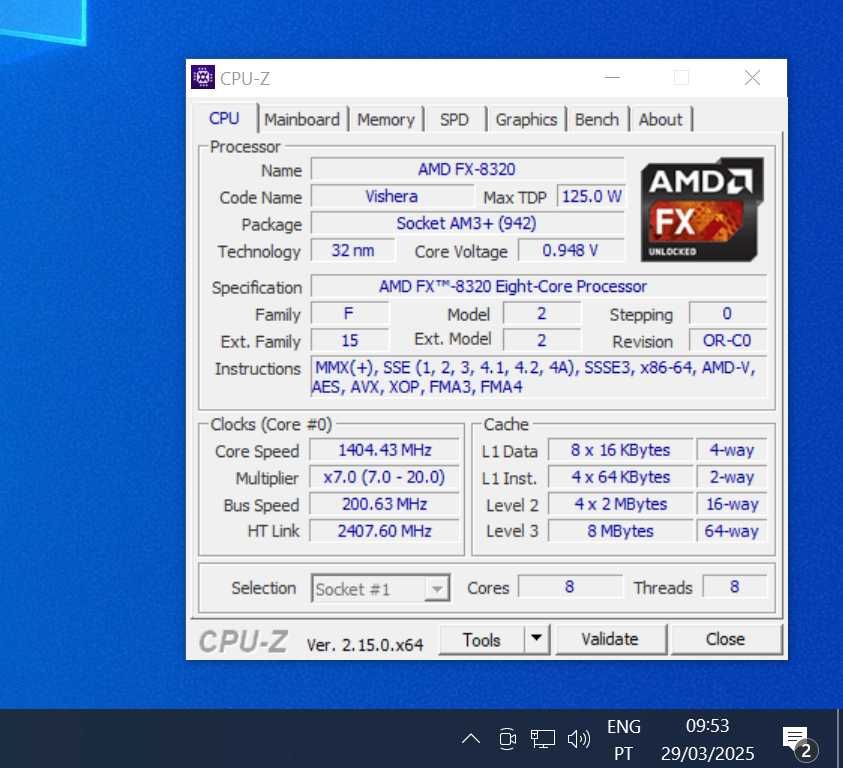
Task: Click the Code Name value Vishera
Action: tap(391, 196)
